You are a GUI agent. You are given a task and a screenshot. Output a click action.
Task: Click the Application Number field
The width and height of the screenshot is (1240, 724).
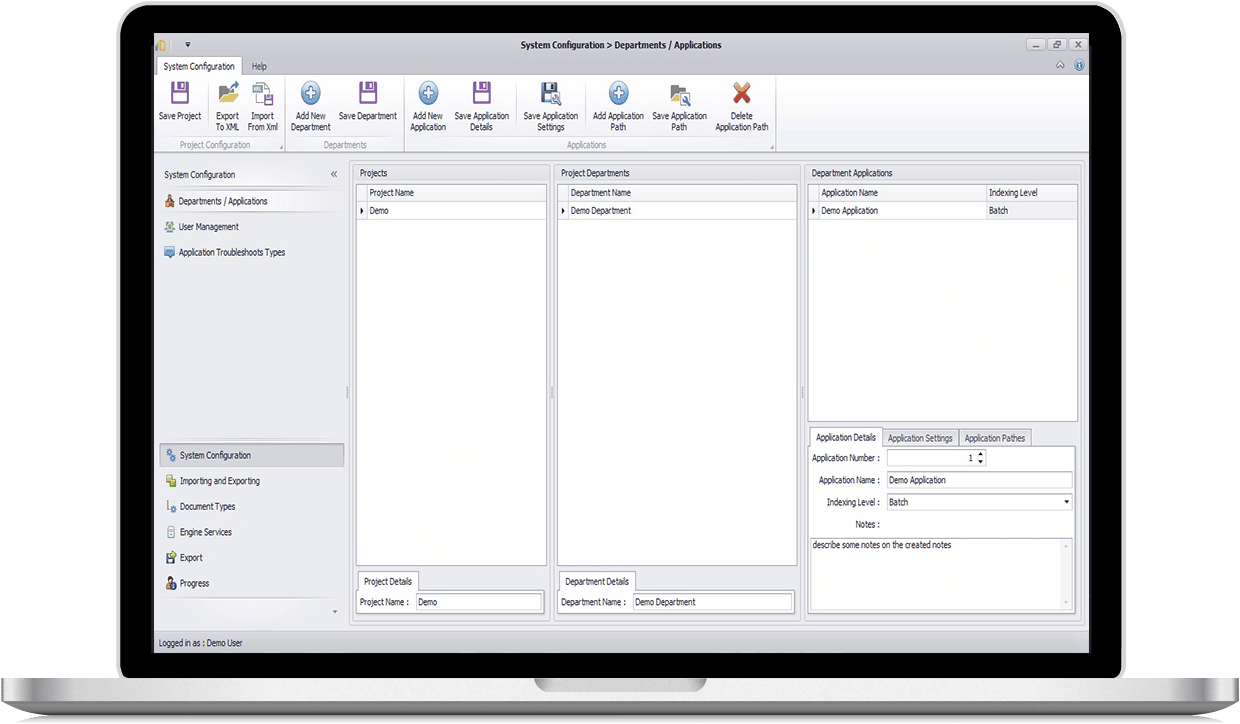931,458
